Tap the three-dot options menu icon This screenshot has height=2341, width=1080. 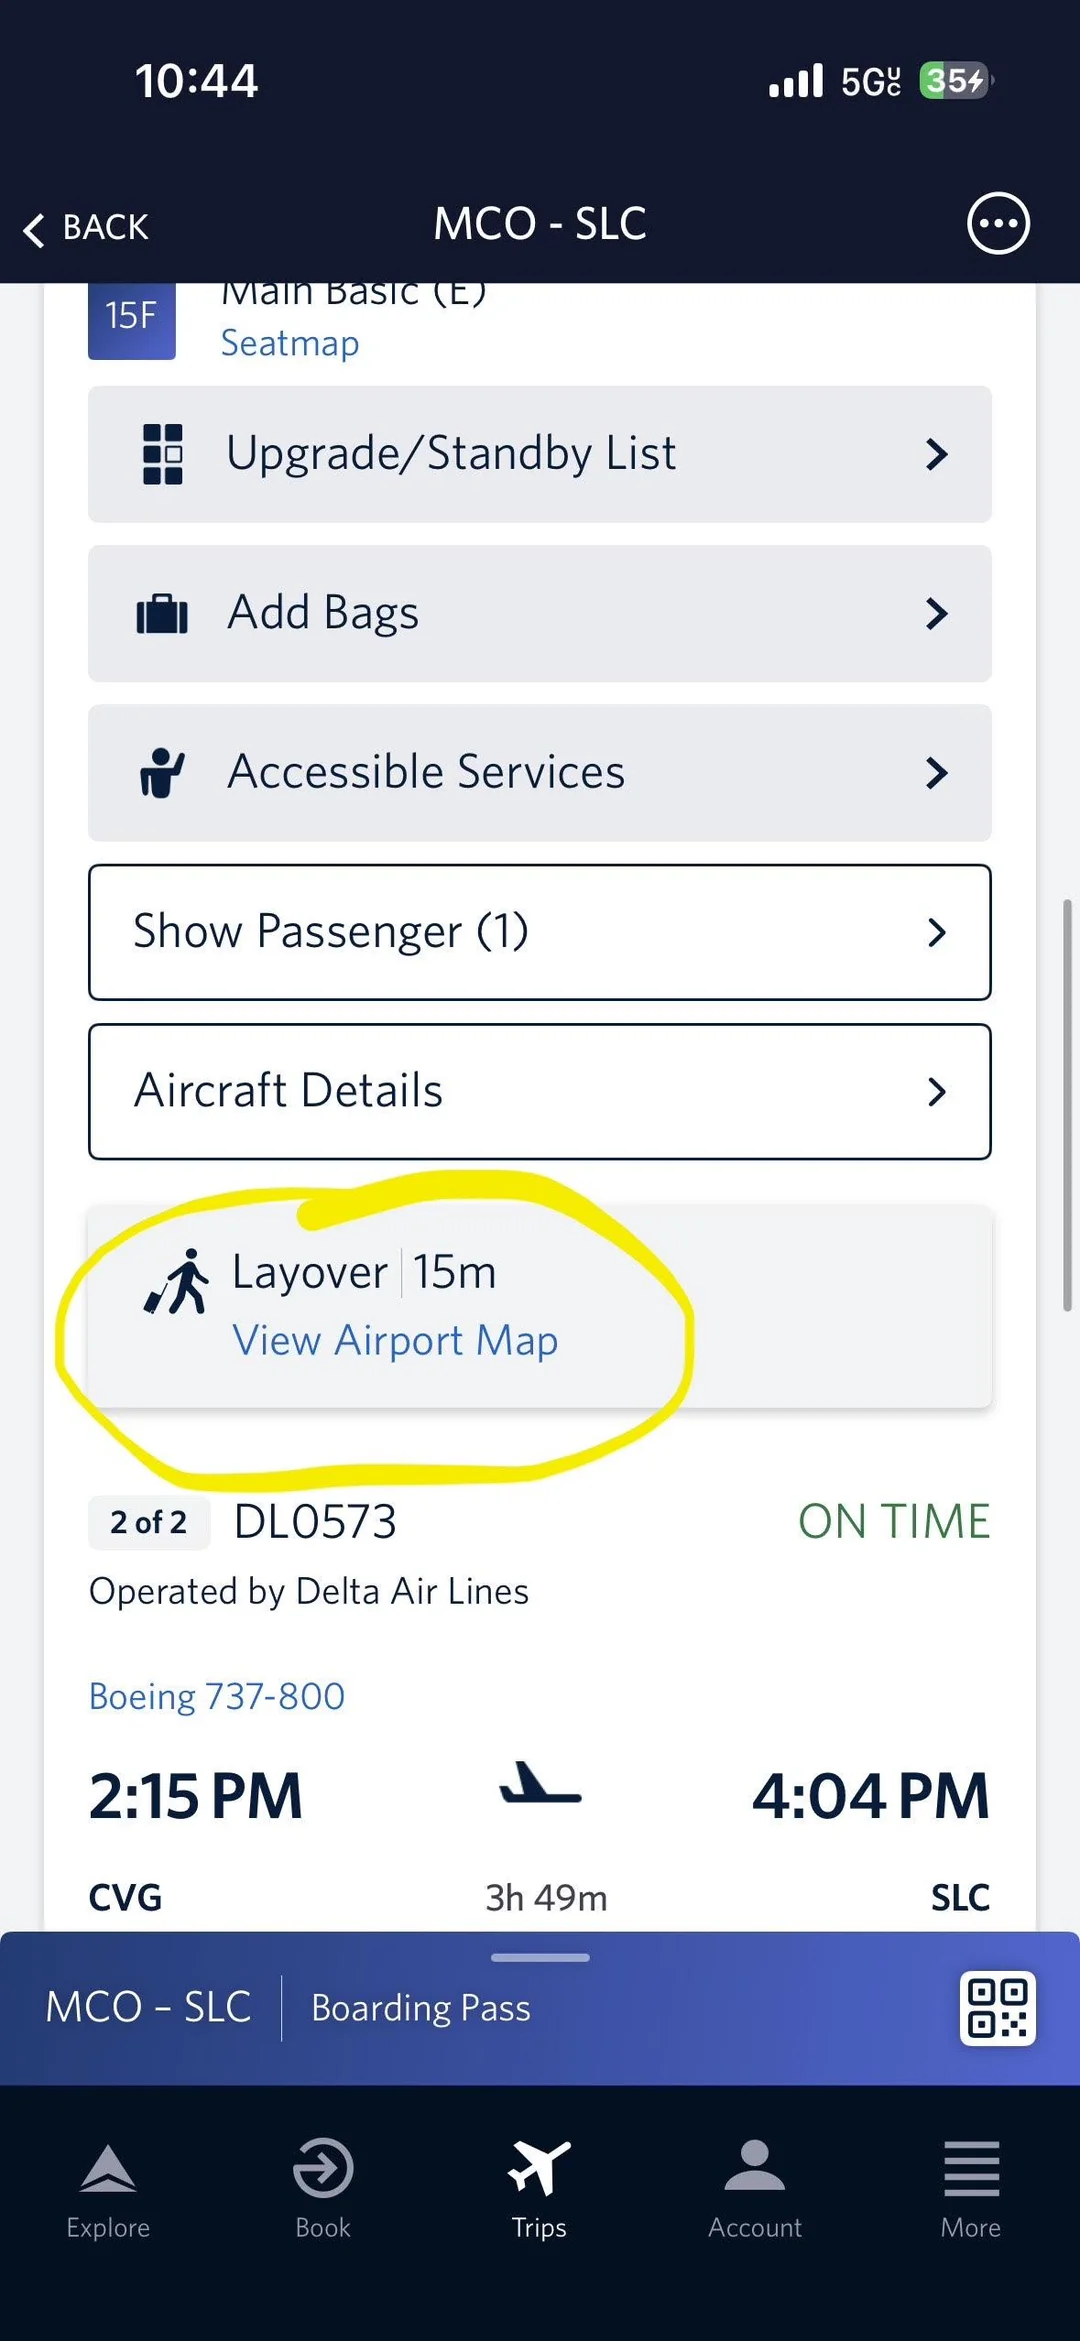[998, 223]
